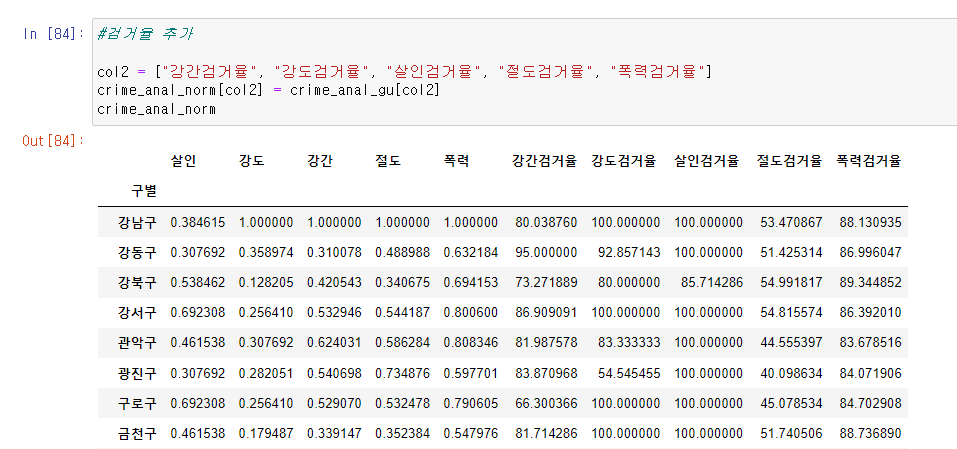Click the 강도 column header
This screenshot has height=449, width=957.
251,161
